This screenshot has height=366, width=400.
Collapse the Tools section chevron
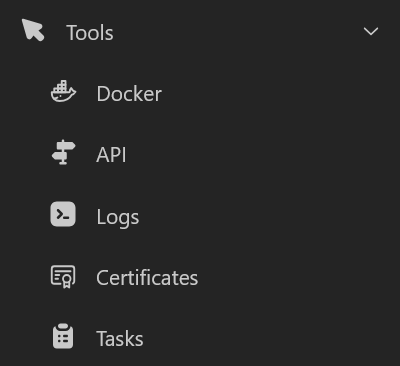371,31
